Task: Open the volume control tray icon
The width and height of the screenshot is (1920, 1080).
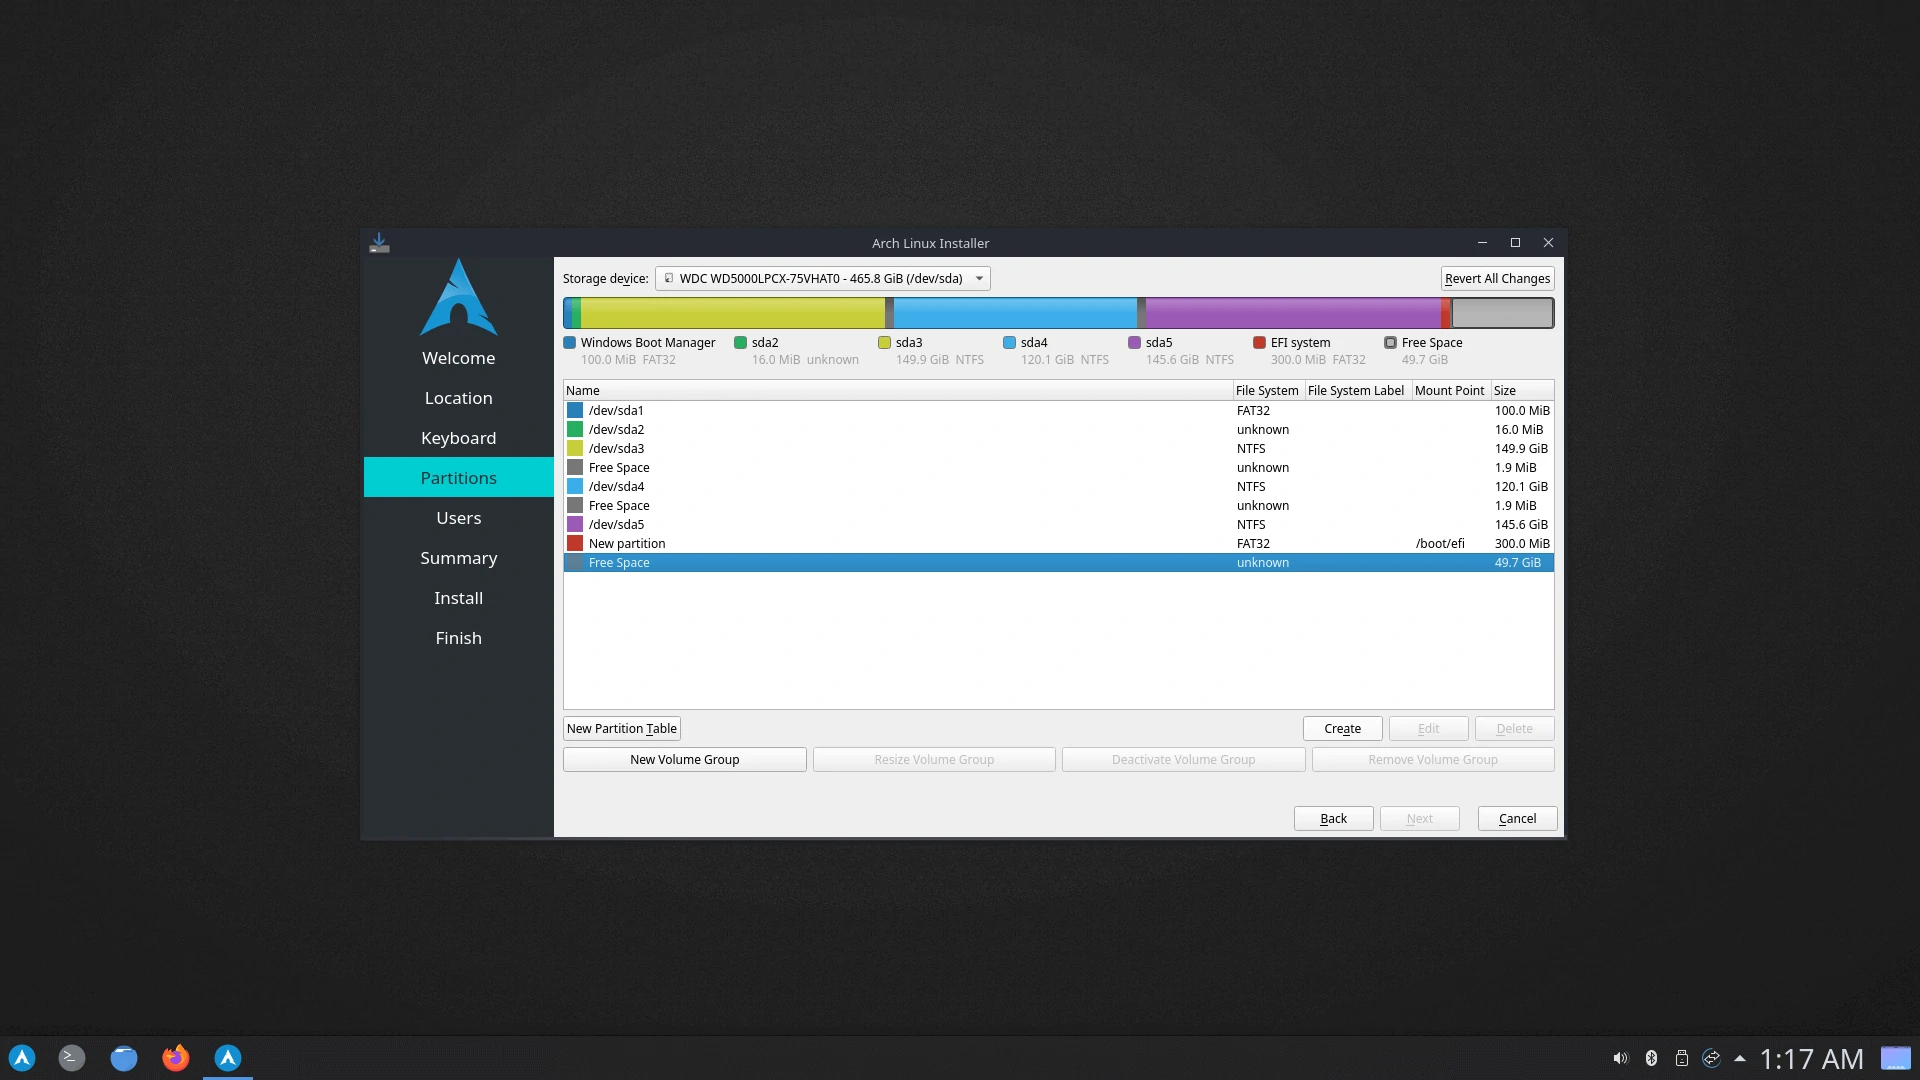Action: [1620, 1058]
